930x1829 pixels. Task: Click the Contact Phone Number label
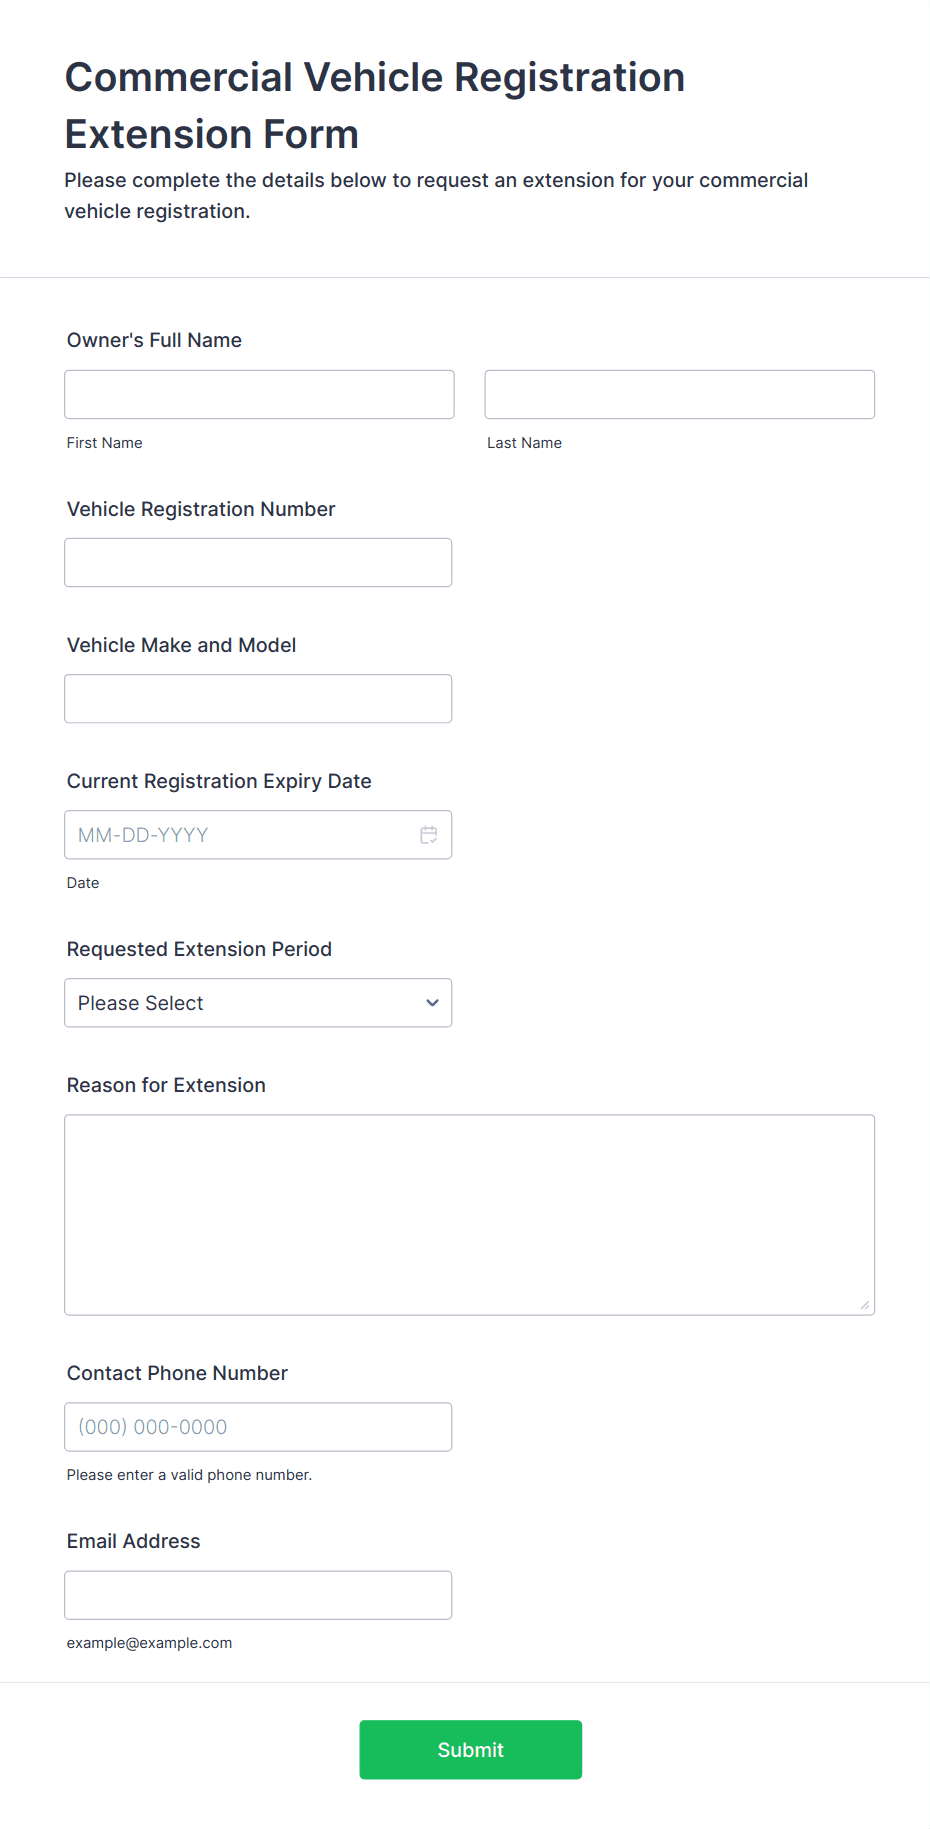click(x=177, y=1373)
